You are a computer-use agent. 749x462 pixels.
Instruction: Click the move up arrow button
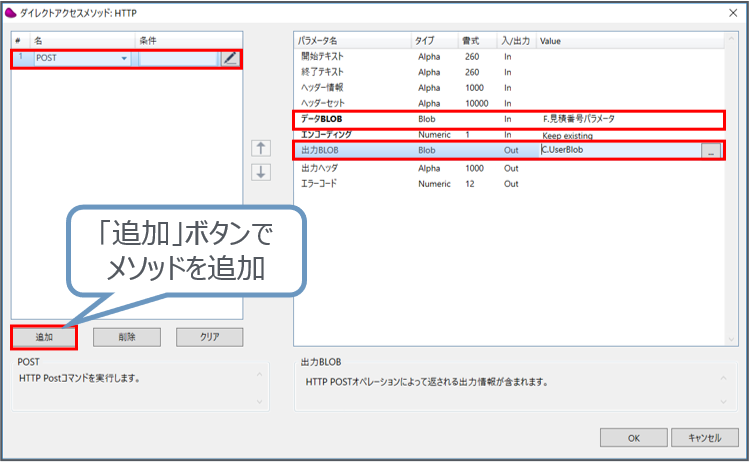tap(260, 148)
